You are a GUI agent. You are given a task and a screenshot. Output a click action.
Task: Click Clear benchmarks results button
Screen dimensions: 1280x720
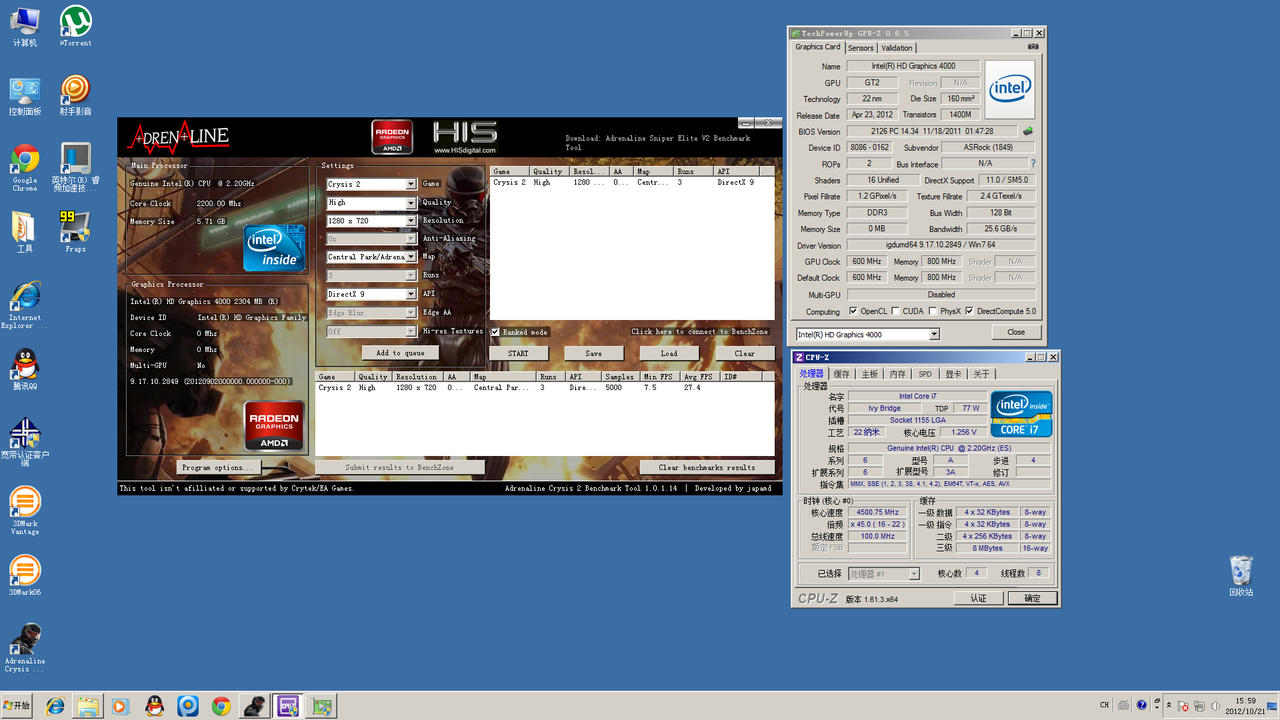706,467
